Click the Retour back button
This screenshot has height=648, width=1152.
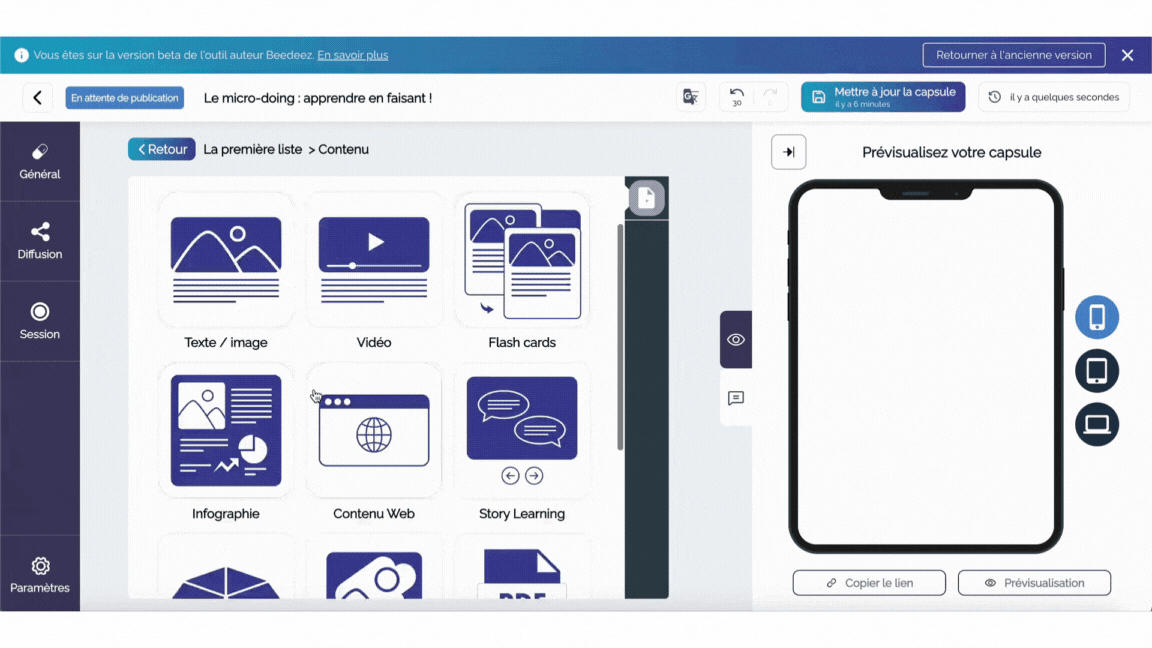[x=162, y=149]
